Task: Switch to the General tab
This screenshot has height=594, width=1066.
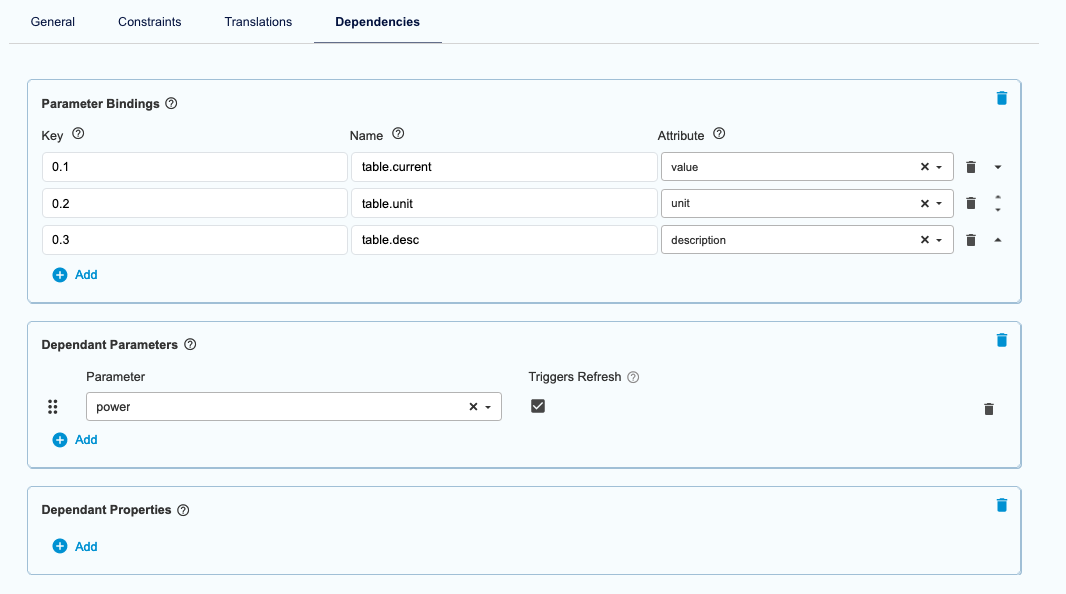Action: 52,21
